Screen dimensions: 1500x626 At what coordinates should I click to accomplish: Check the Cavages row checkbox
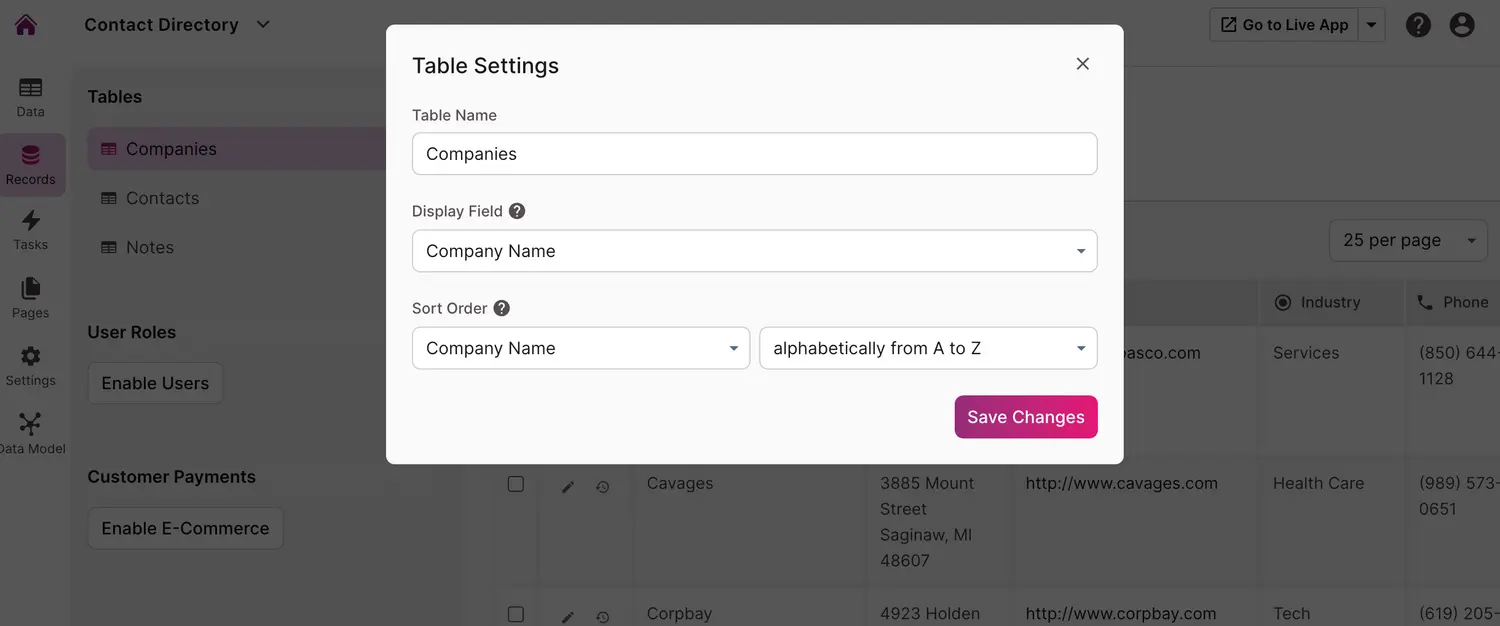(516, 484)
